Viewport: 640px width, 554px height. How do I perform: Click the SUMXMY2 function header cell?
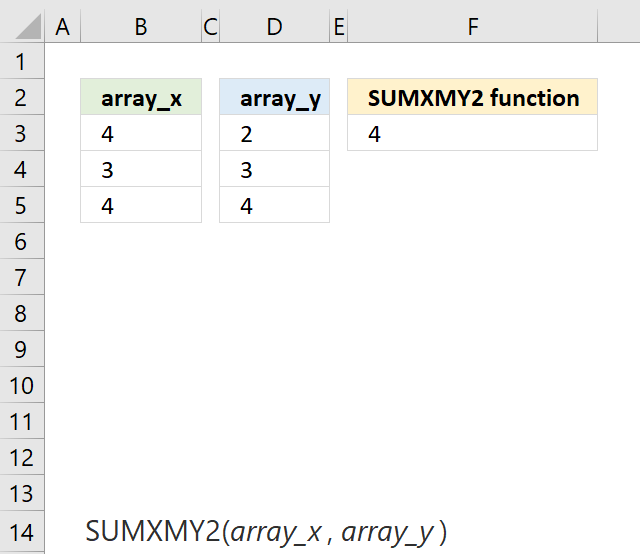click(472, 97)
